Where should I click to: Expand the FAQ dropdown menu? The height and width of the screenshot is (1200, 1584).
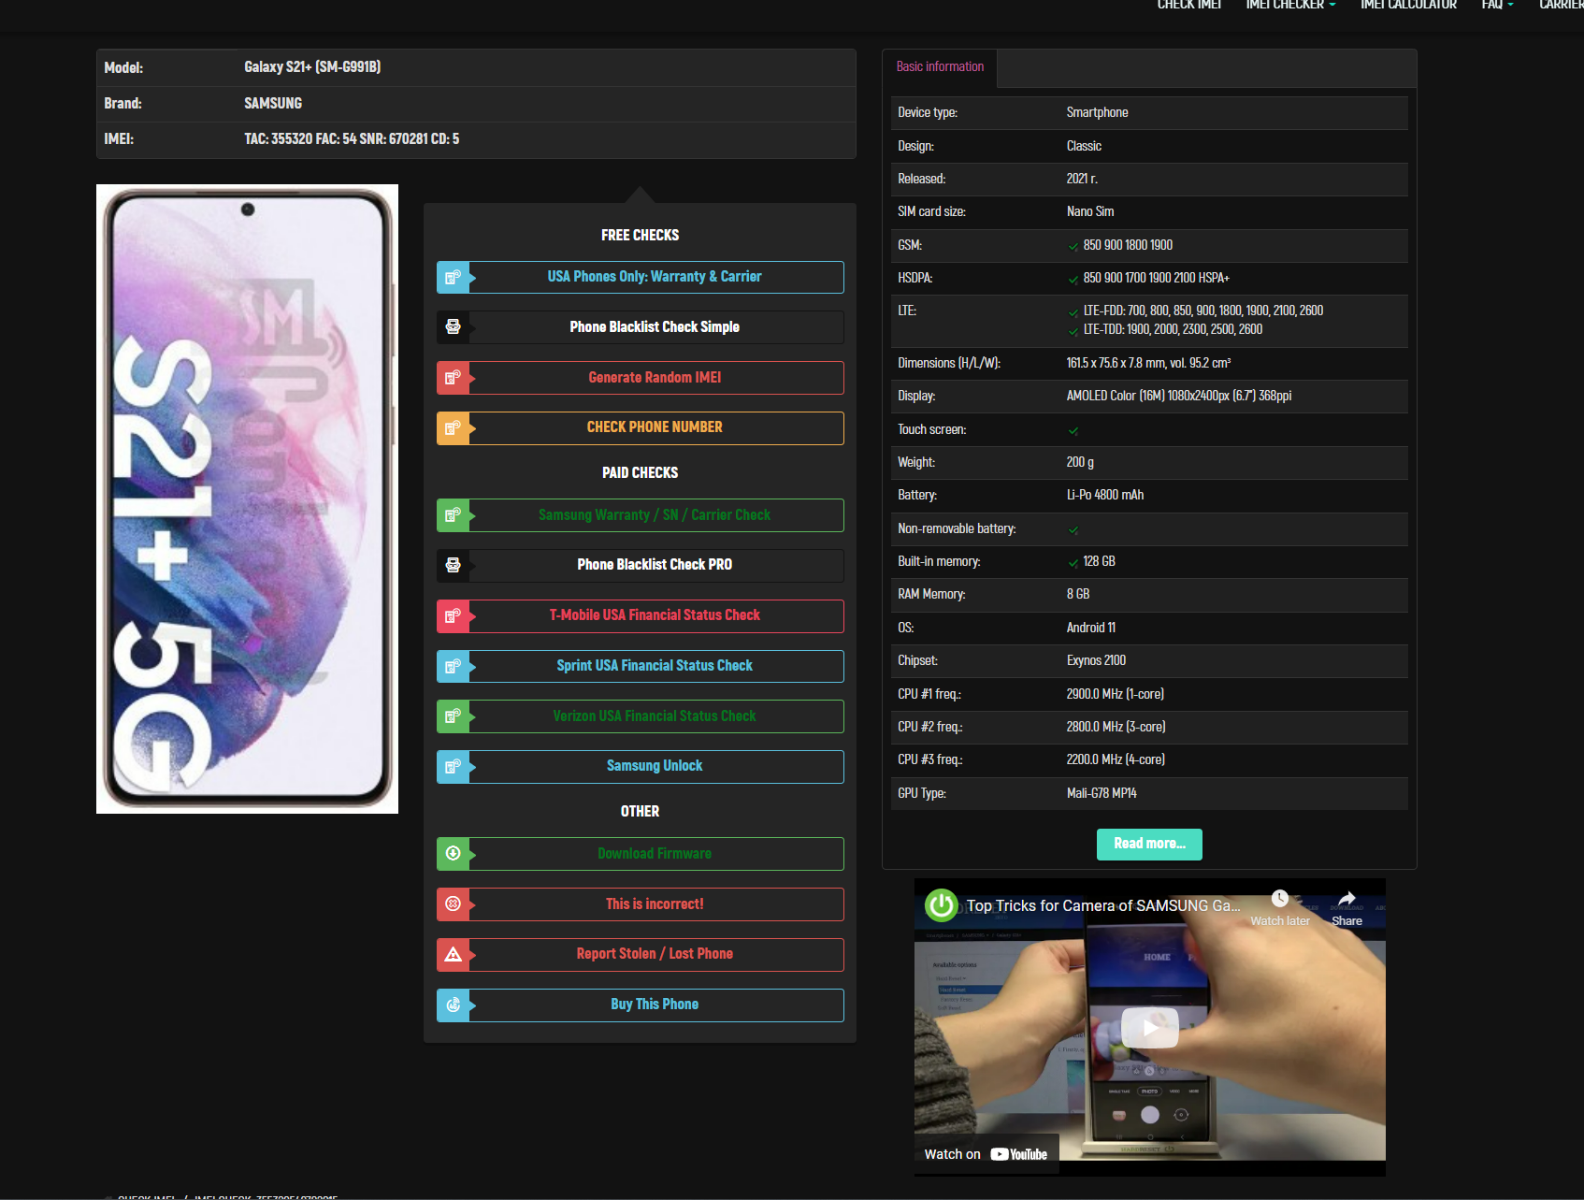(x=1497, y=5)
